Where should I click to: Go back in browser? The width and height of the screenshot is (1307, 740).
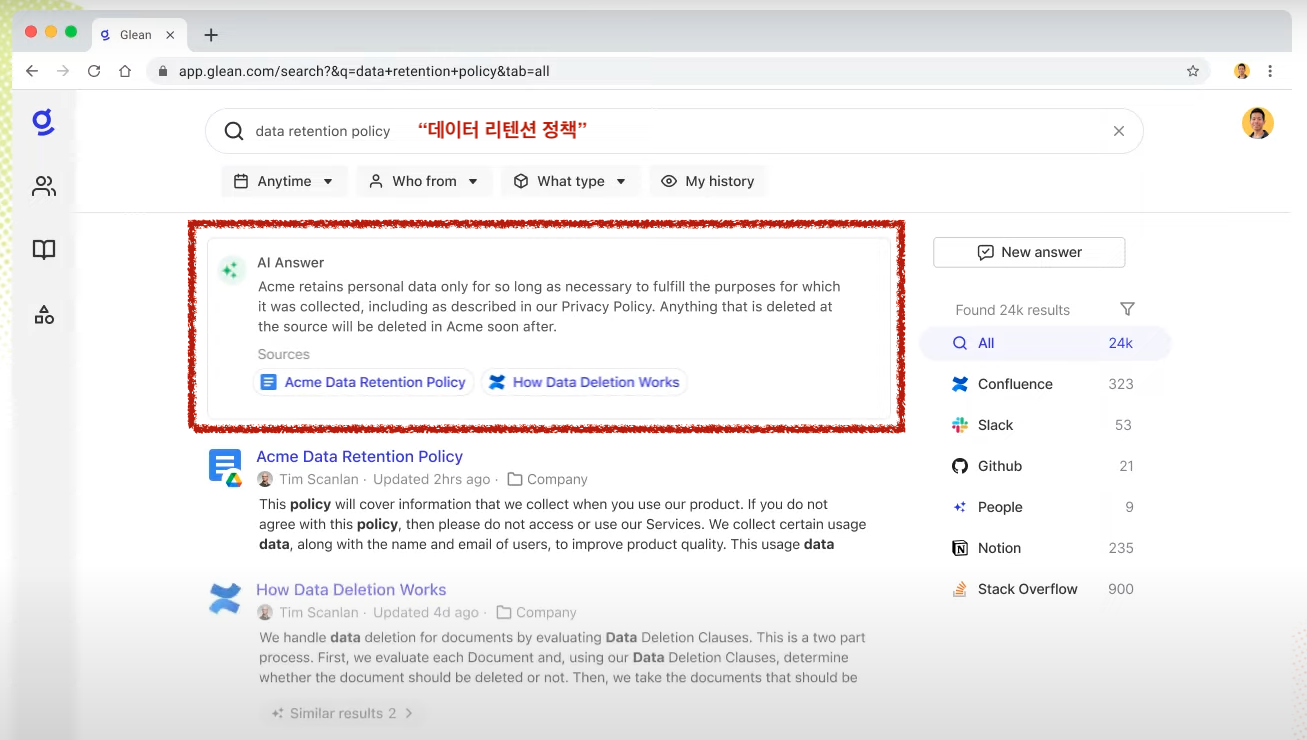pos(32,71)
